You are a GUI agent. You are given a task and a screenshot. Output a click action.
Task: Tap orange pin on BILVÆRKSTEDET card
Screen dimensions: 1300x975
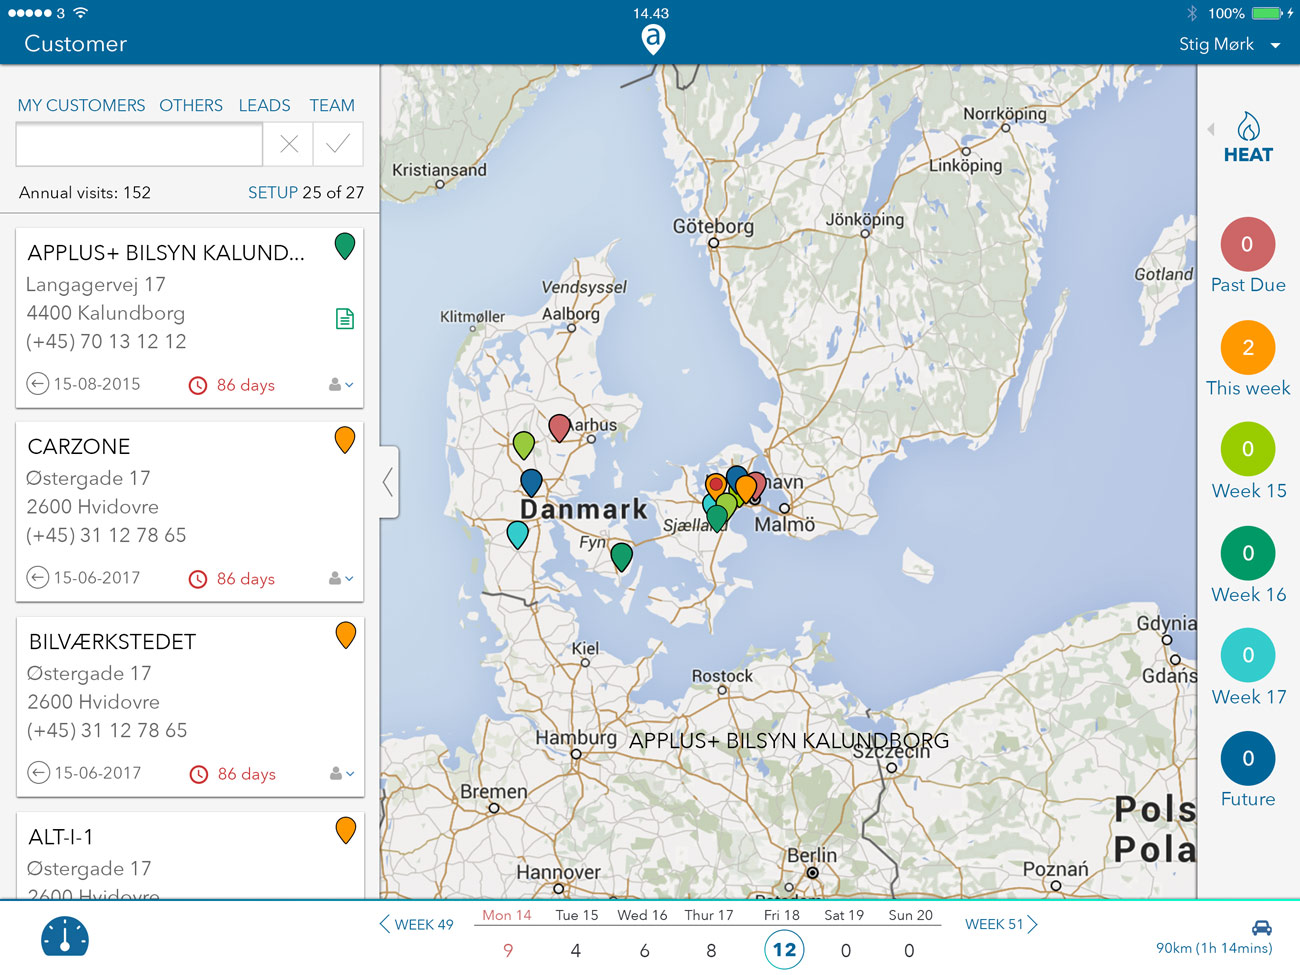[x=346, y=635]
